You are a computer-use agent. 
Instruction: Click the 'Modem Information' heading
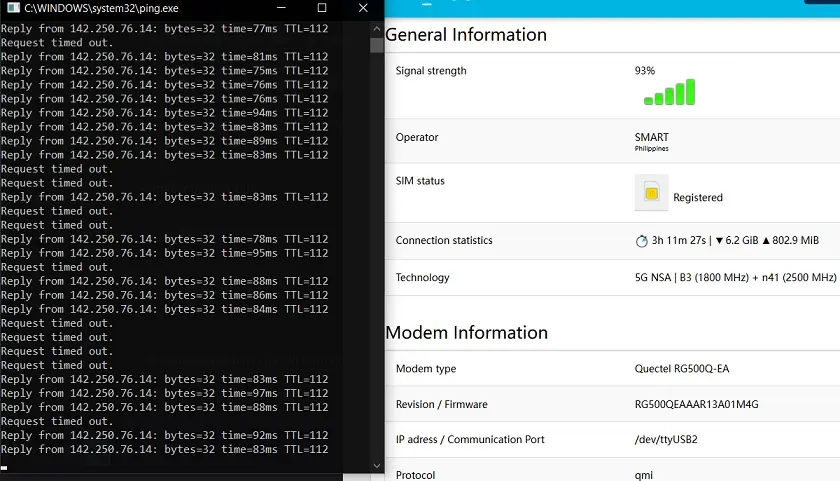pyautogui.click(x=467, y=333)
